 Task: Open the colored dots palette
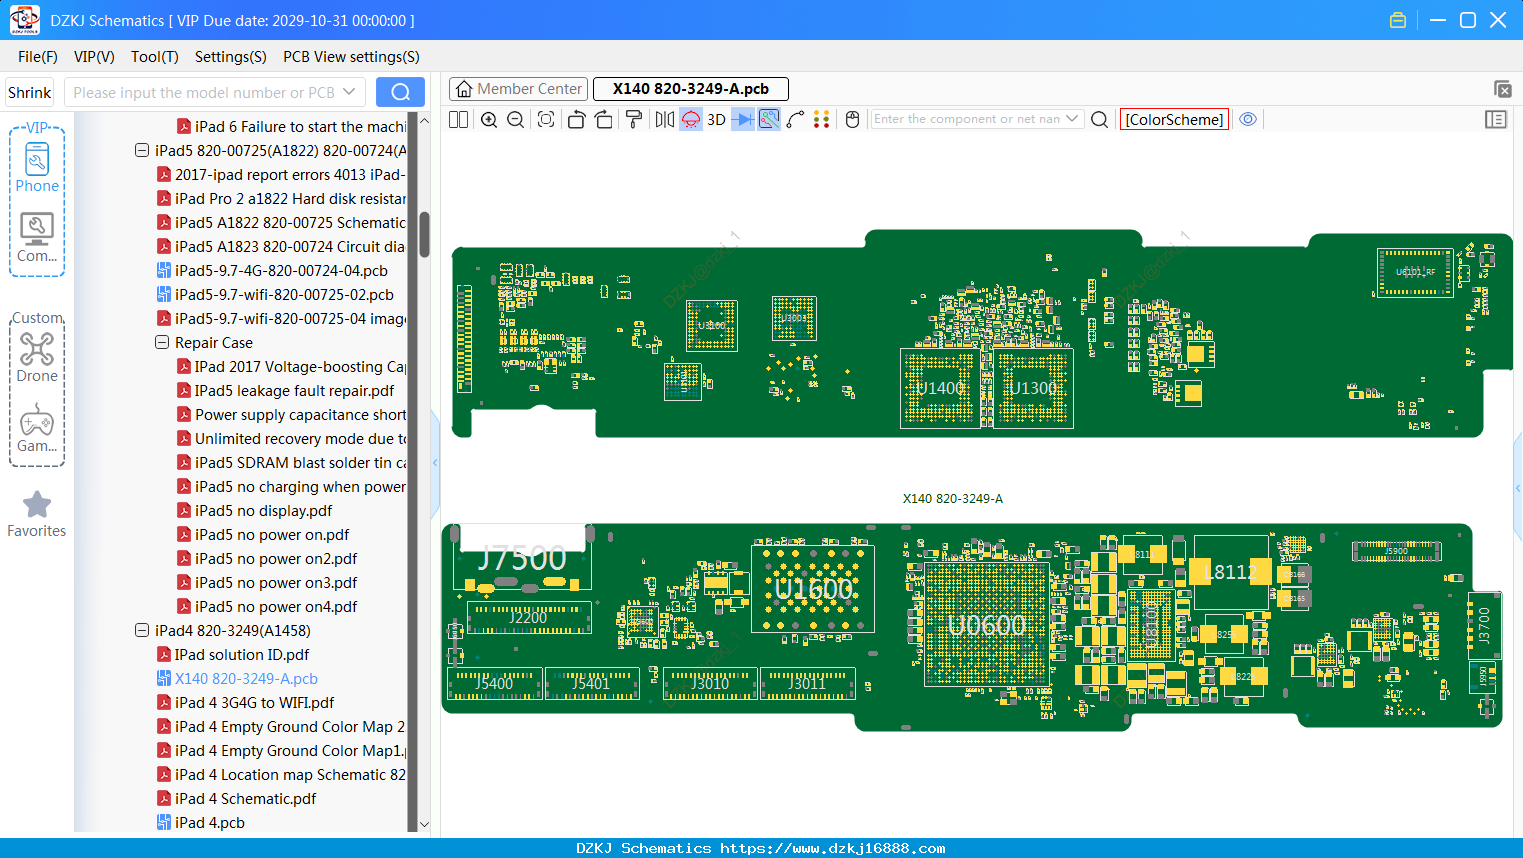[x=822, y=120]
